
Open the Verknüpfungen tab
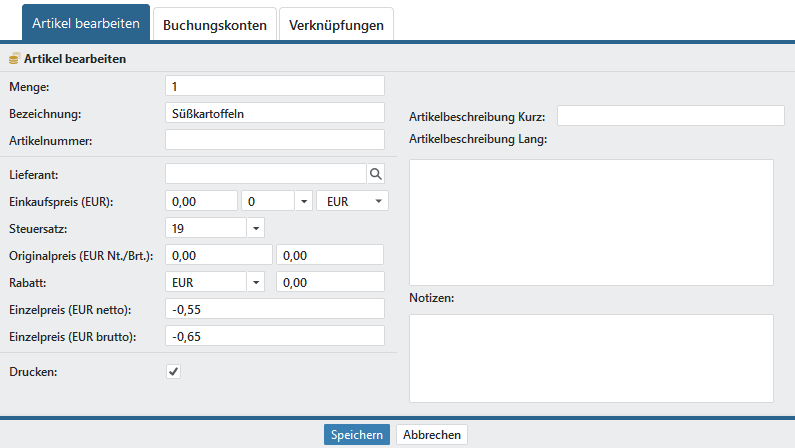pos(336,25)
